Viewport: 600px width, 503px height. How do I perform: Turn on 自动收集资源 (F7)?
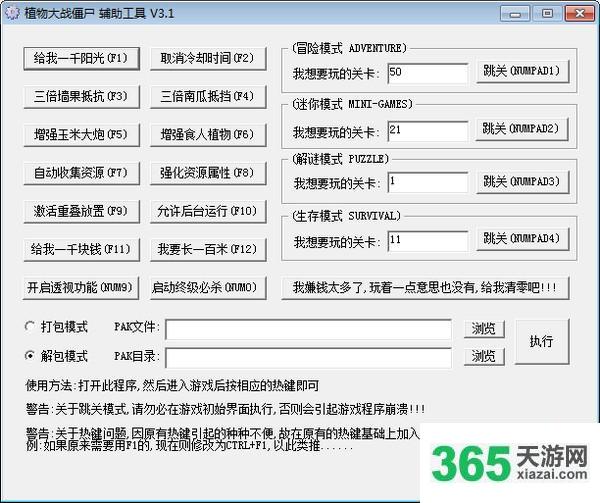point(80,172)
